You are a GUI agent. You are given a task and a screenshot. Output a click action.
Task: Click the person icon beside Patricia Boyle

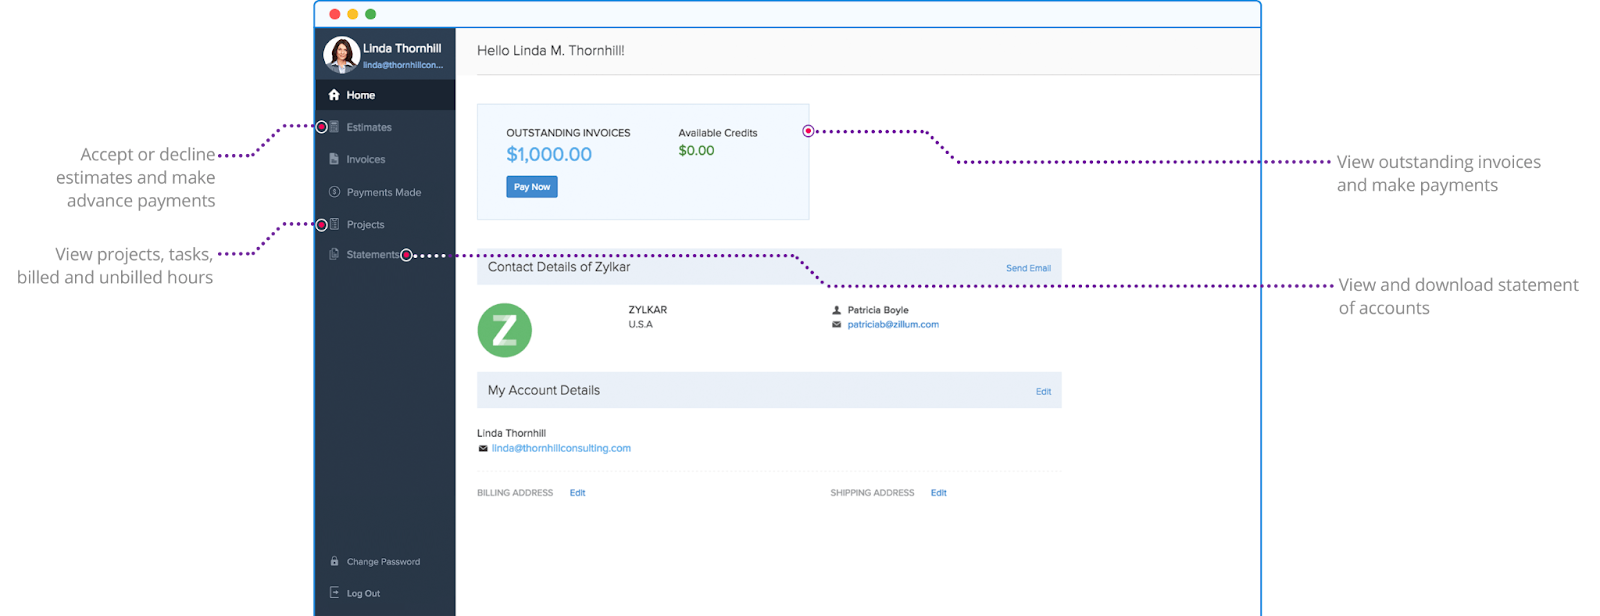[x=837, y=310]
